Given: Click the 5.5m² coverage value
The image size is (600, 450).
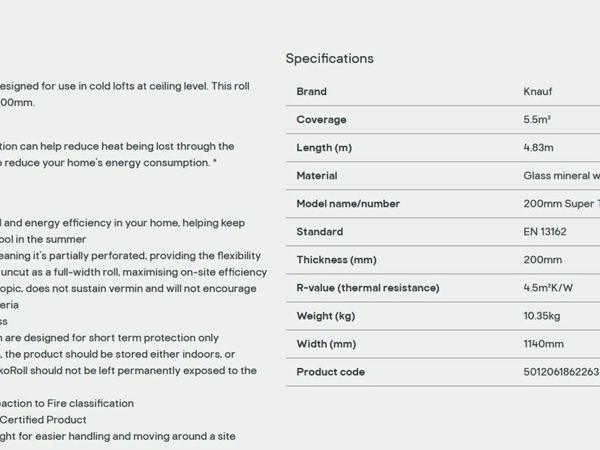Looking at the screenshot, I should 537,119.
